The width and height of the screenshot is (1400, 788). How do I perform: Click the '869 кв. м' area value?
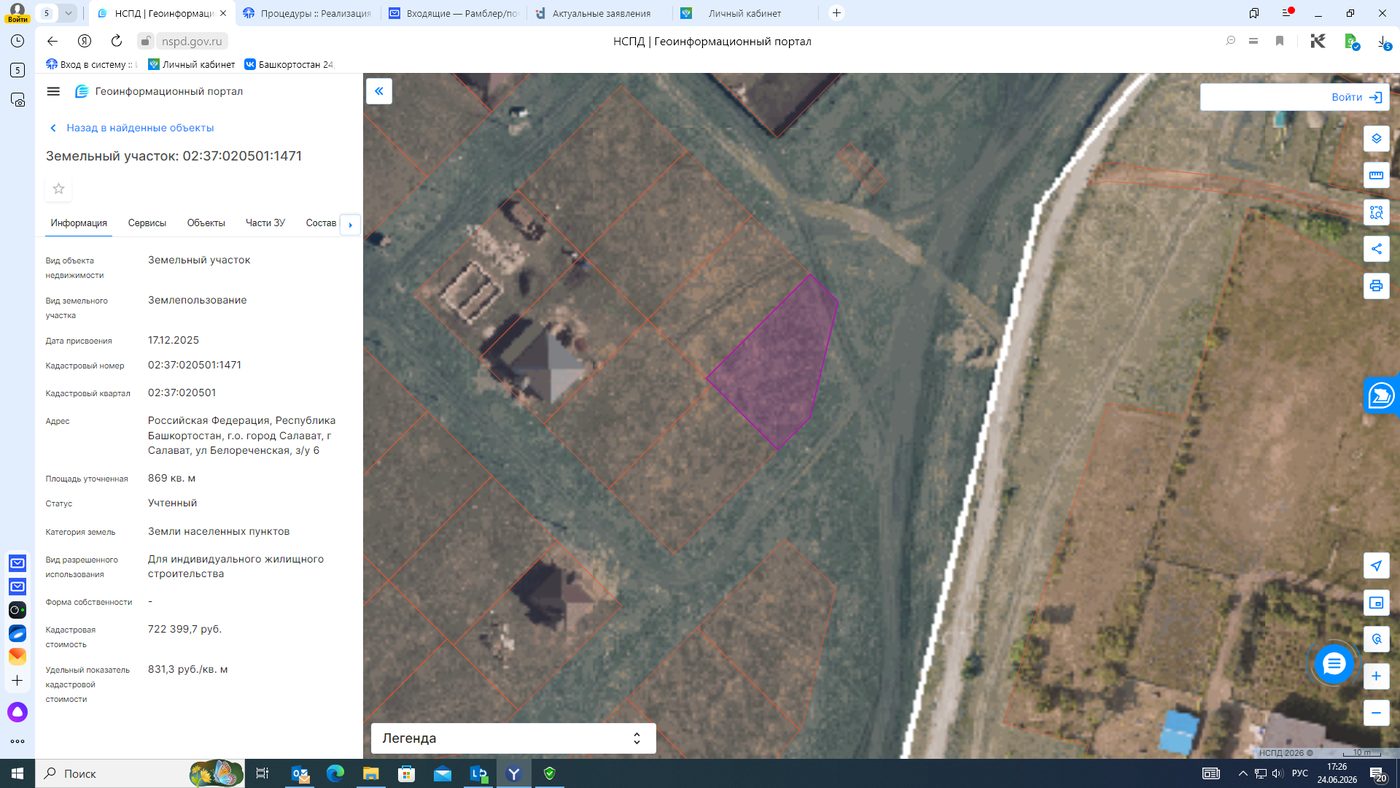(172, 478)
